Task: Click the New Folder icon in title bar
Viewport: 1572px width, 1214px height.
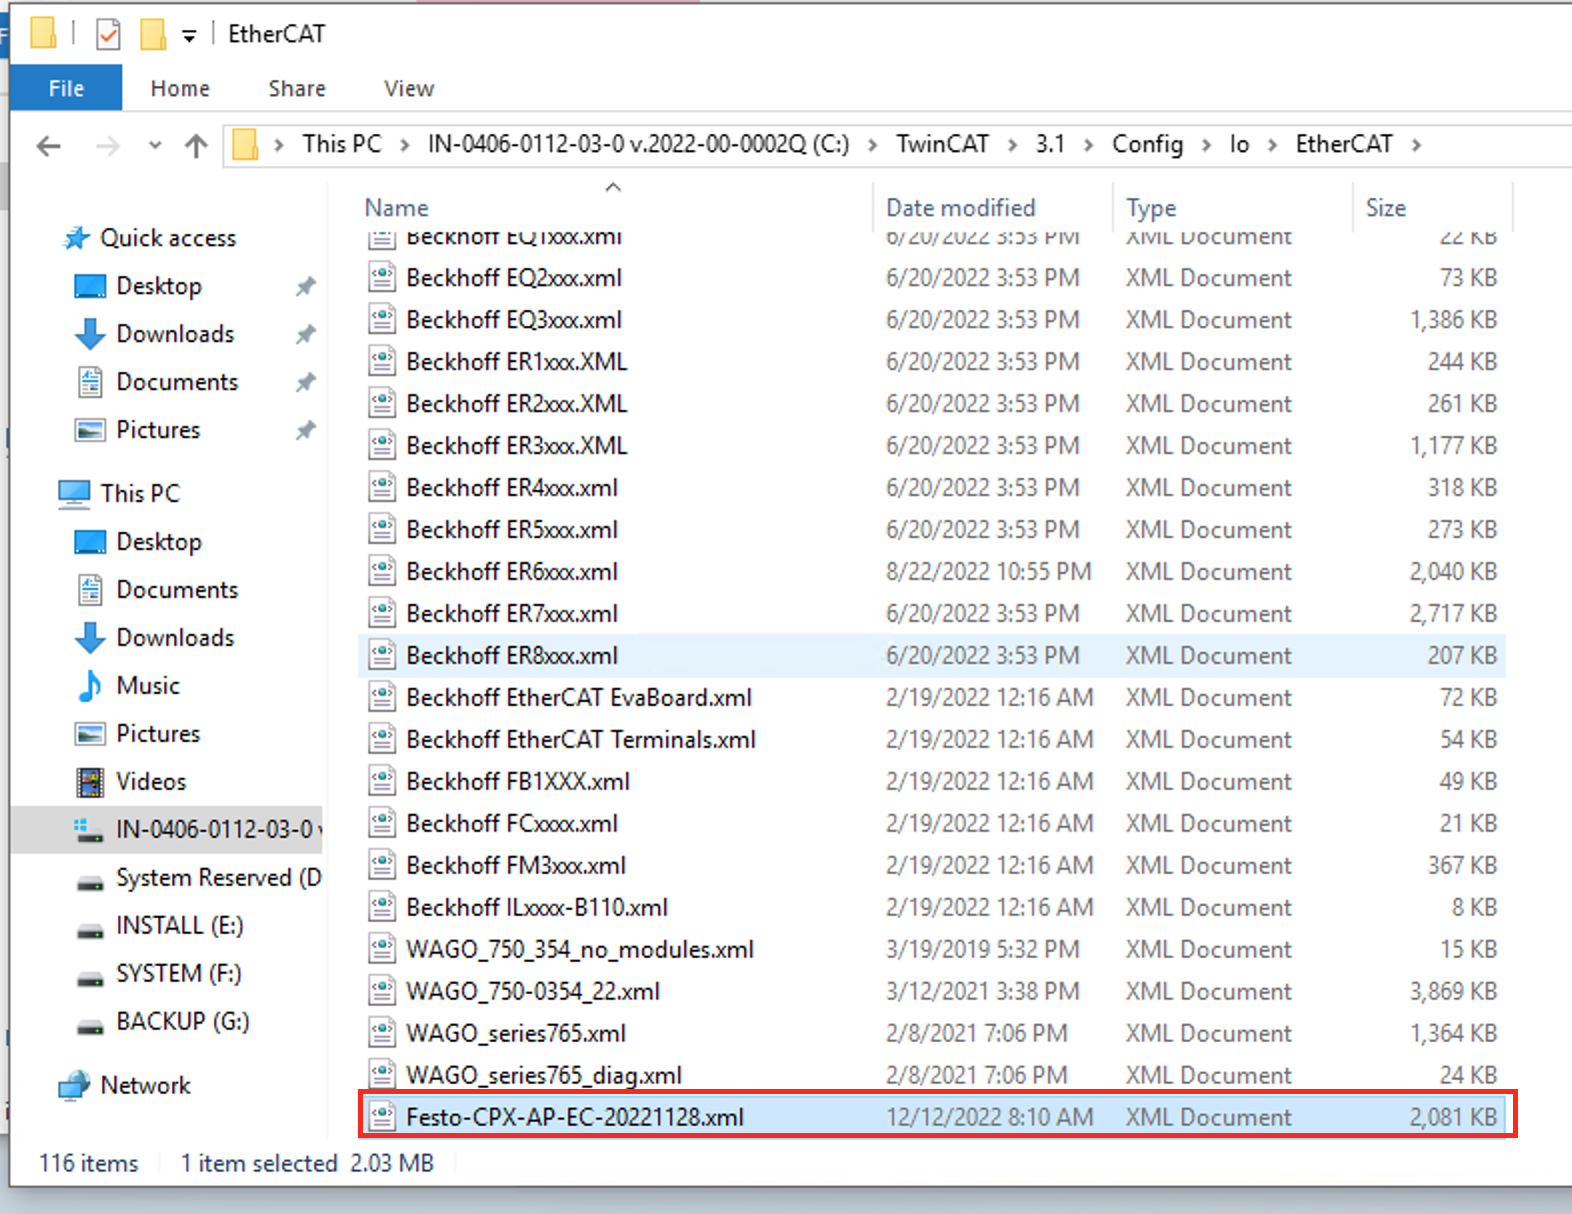Action: 153,35
